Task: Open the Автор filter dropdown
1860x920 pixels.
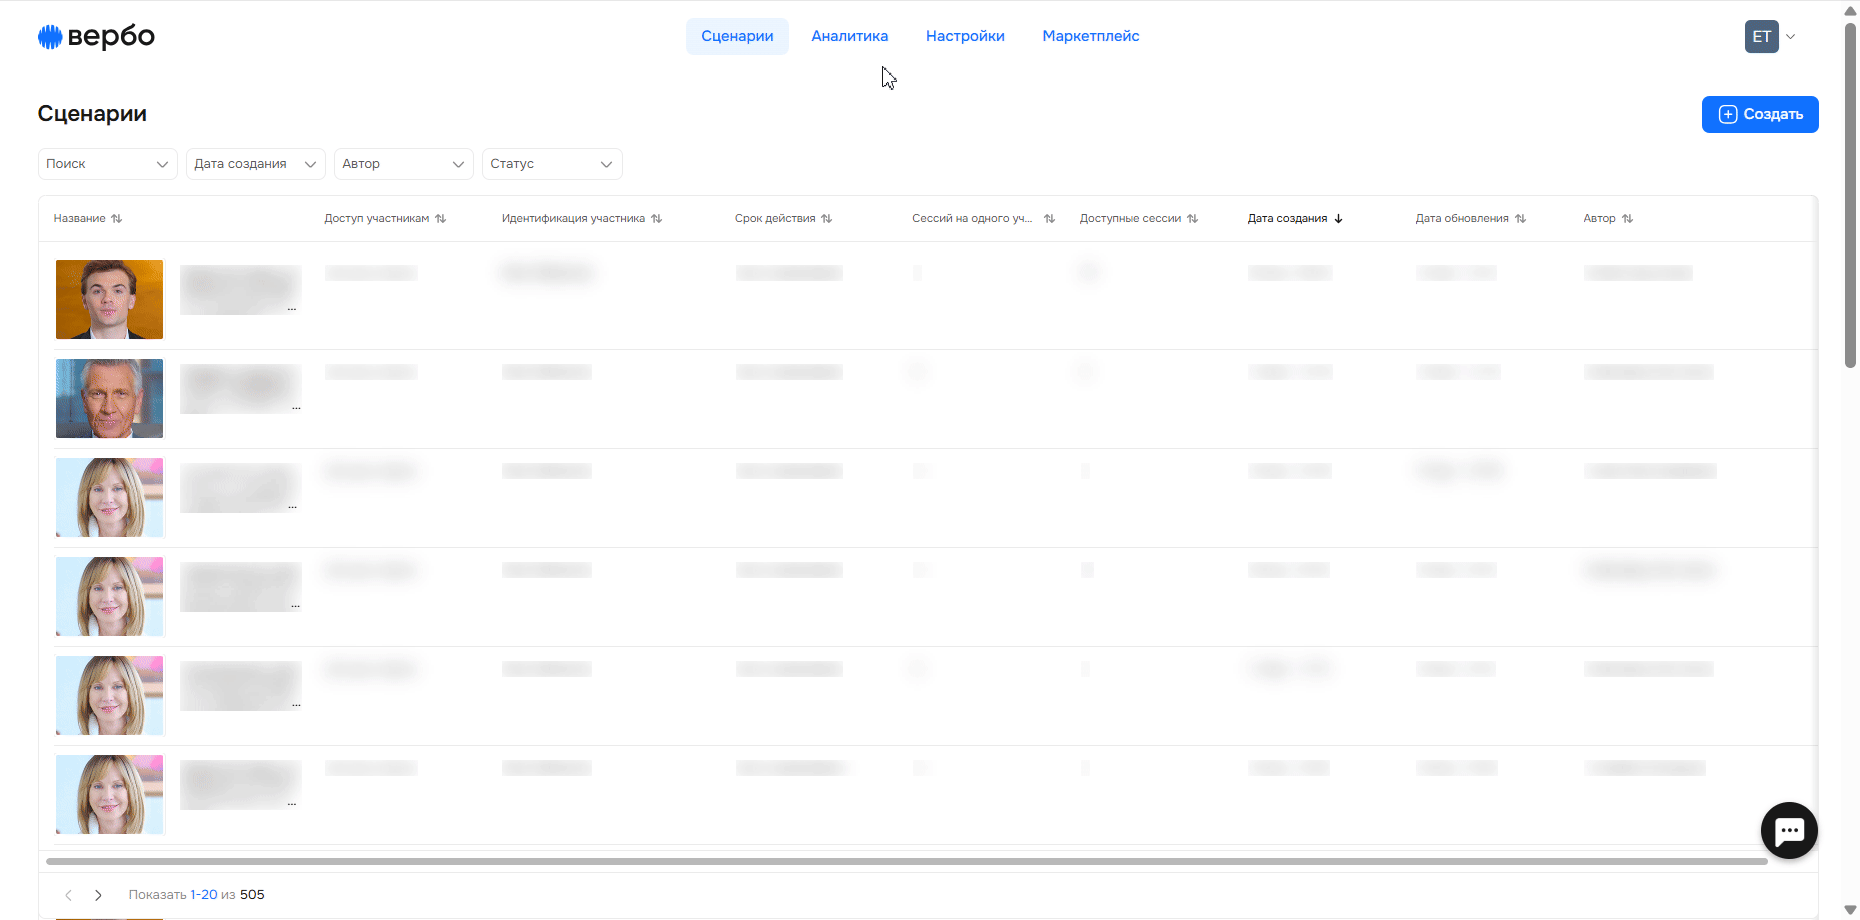Action: click(404, 164)
